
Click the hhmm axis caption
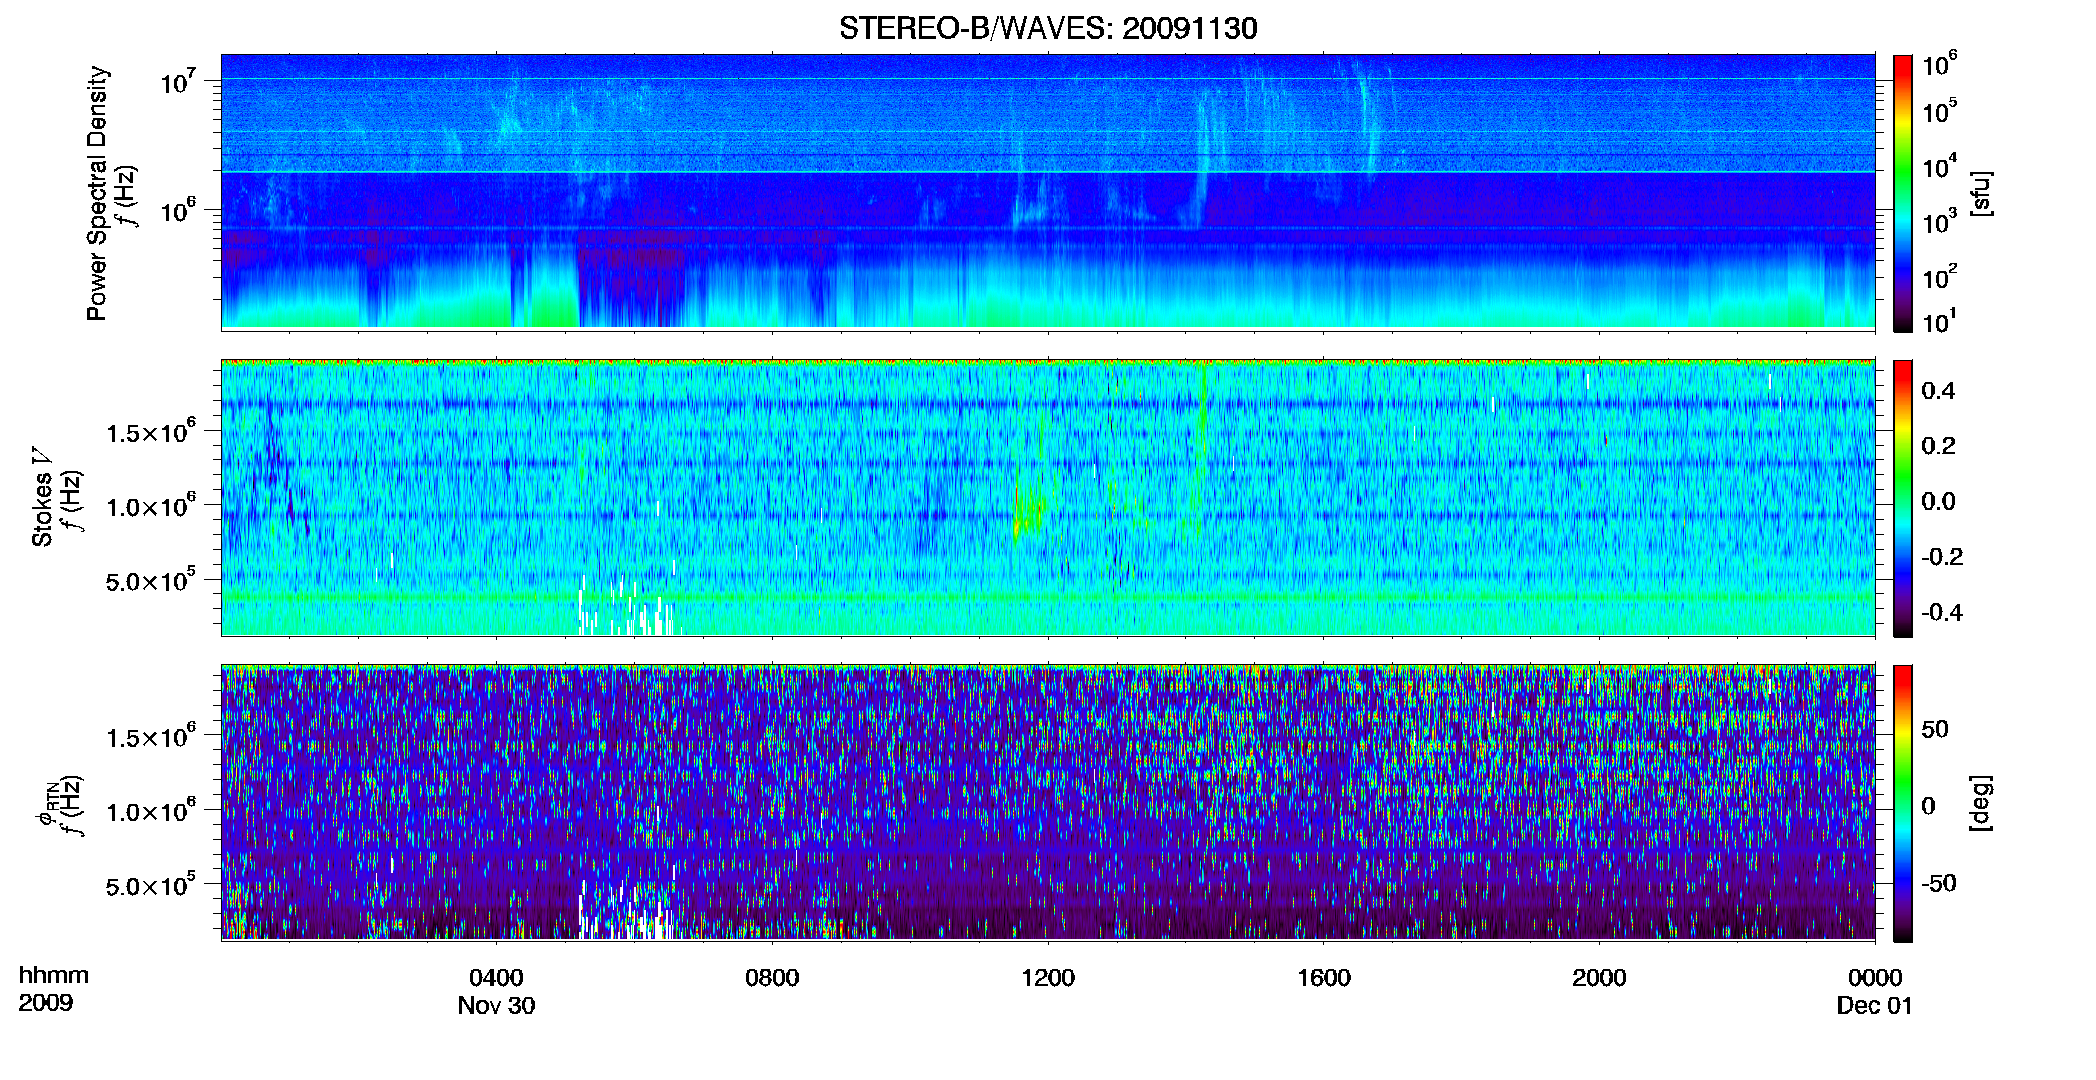click(54, 975)
